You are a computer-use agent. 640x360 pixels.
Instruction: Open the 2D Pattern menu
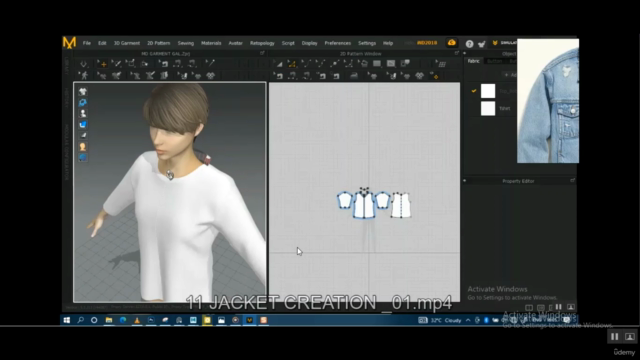pyautogui.click(x=158, y=43)
